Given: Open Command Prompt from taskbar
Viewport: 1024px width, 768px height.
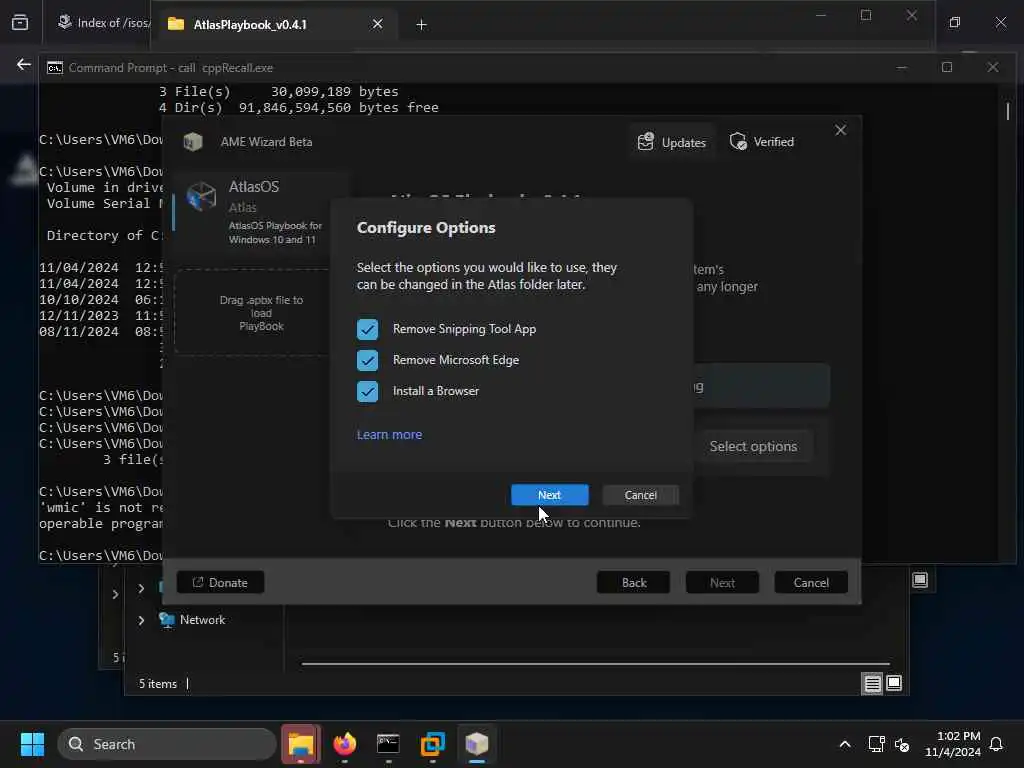Looking at the screenshot, I should (x=388, y=744).
